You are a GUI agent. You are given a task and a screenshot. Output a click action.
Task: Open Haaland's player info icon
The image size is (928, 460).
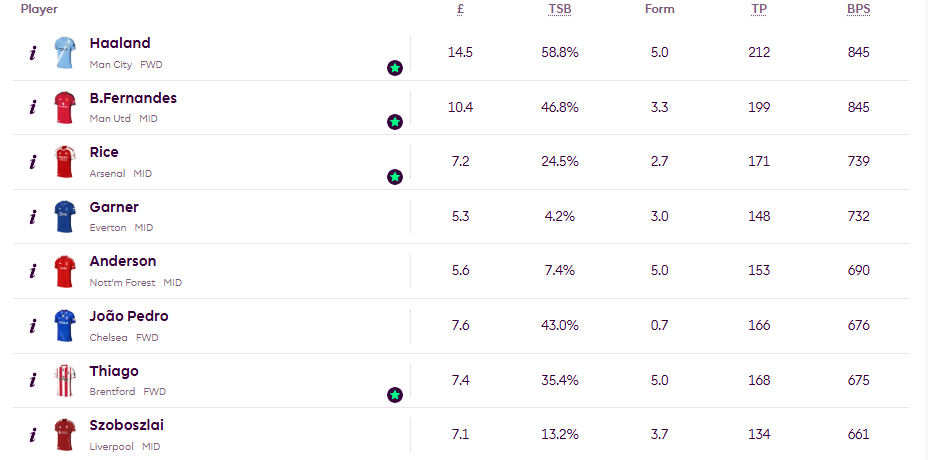(x=32, y=53)
